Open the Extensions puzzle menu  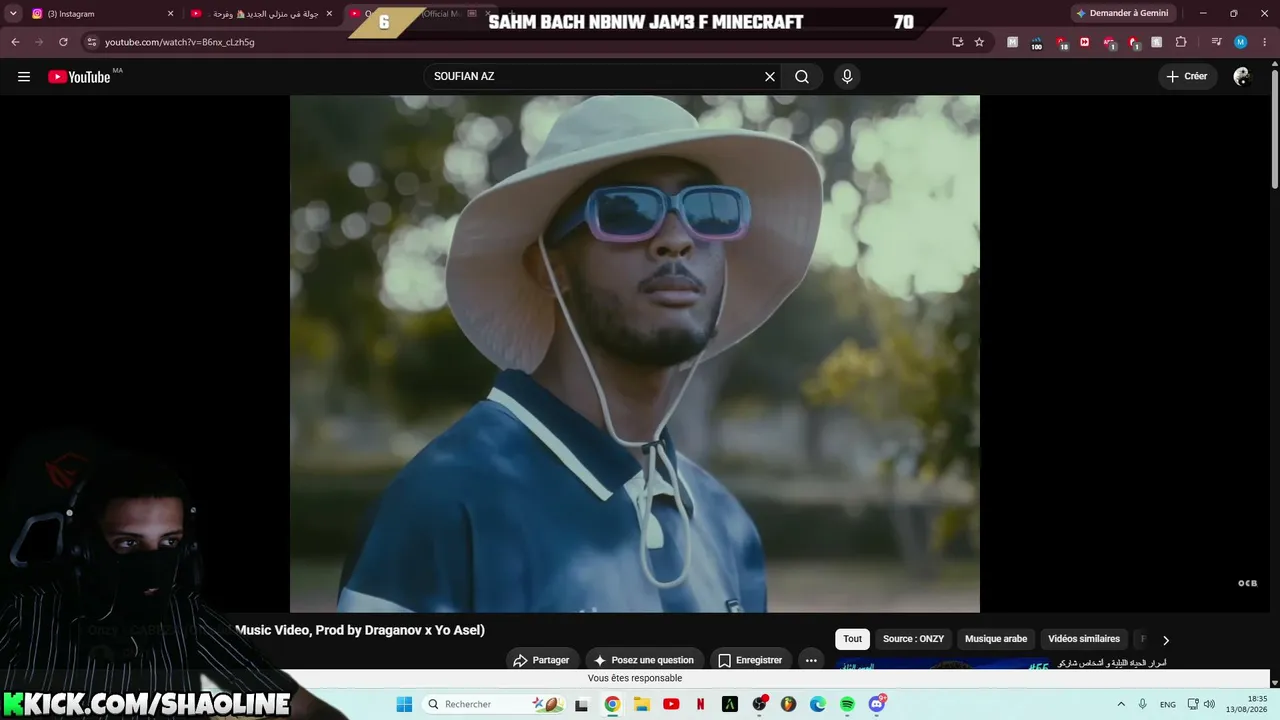tap(1181, 42)
